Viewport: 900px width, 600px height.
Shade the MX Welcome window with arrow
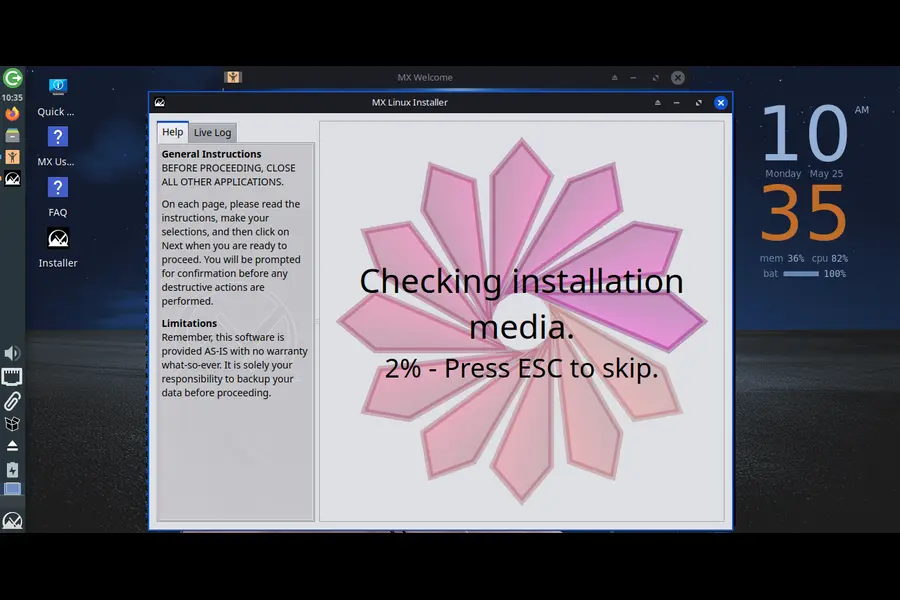click(615, 78)
